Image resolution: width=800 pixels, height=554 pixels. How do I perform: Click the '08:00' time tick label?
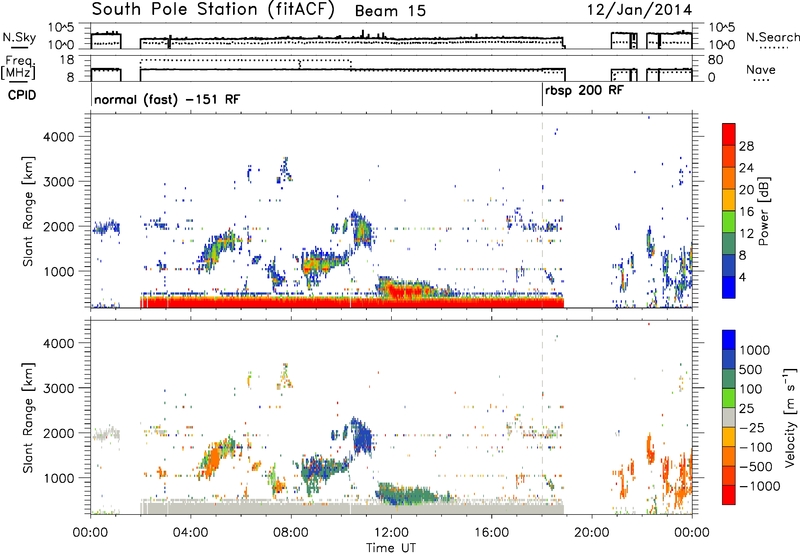click(291, 533)
